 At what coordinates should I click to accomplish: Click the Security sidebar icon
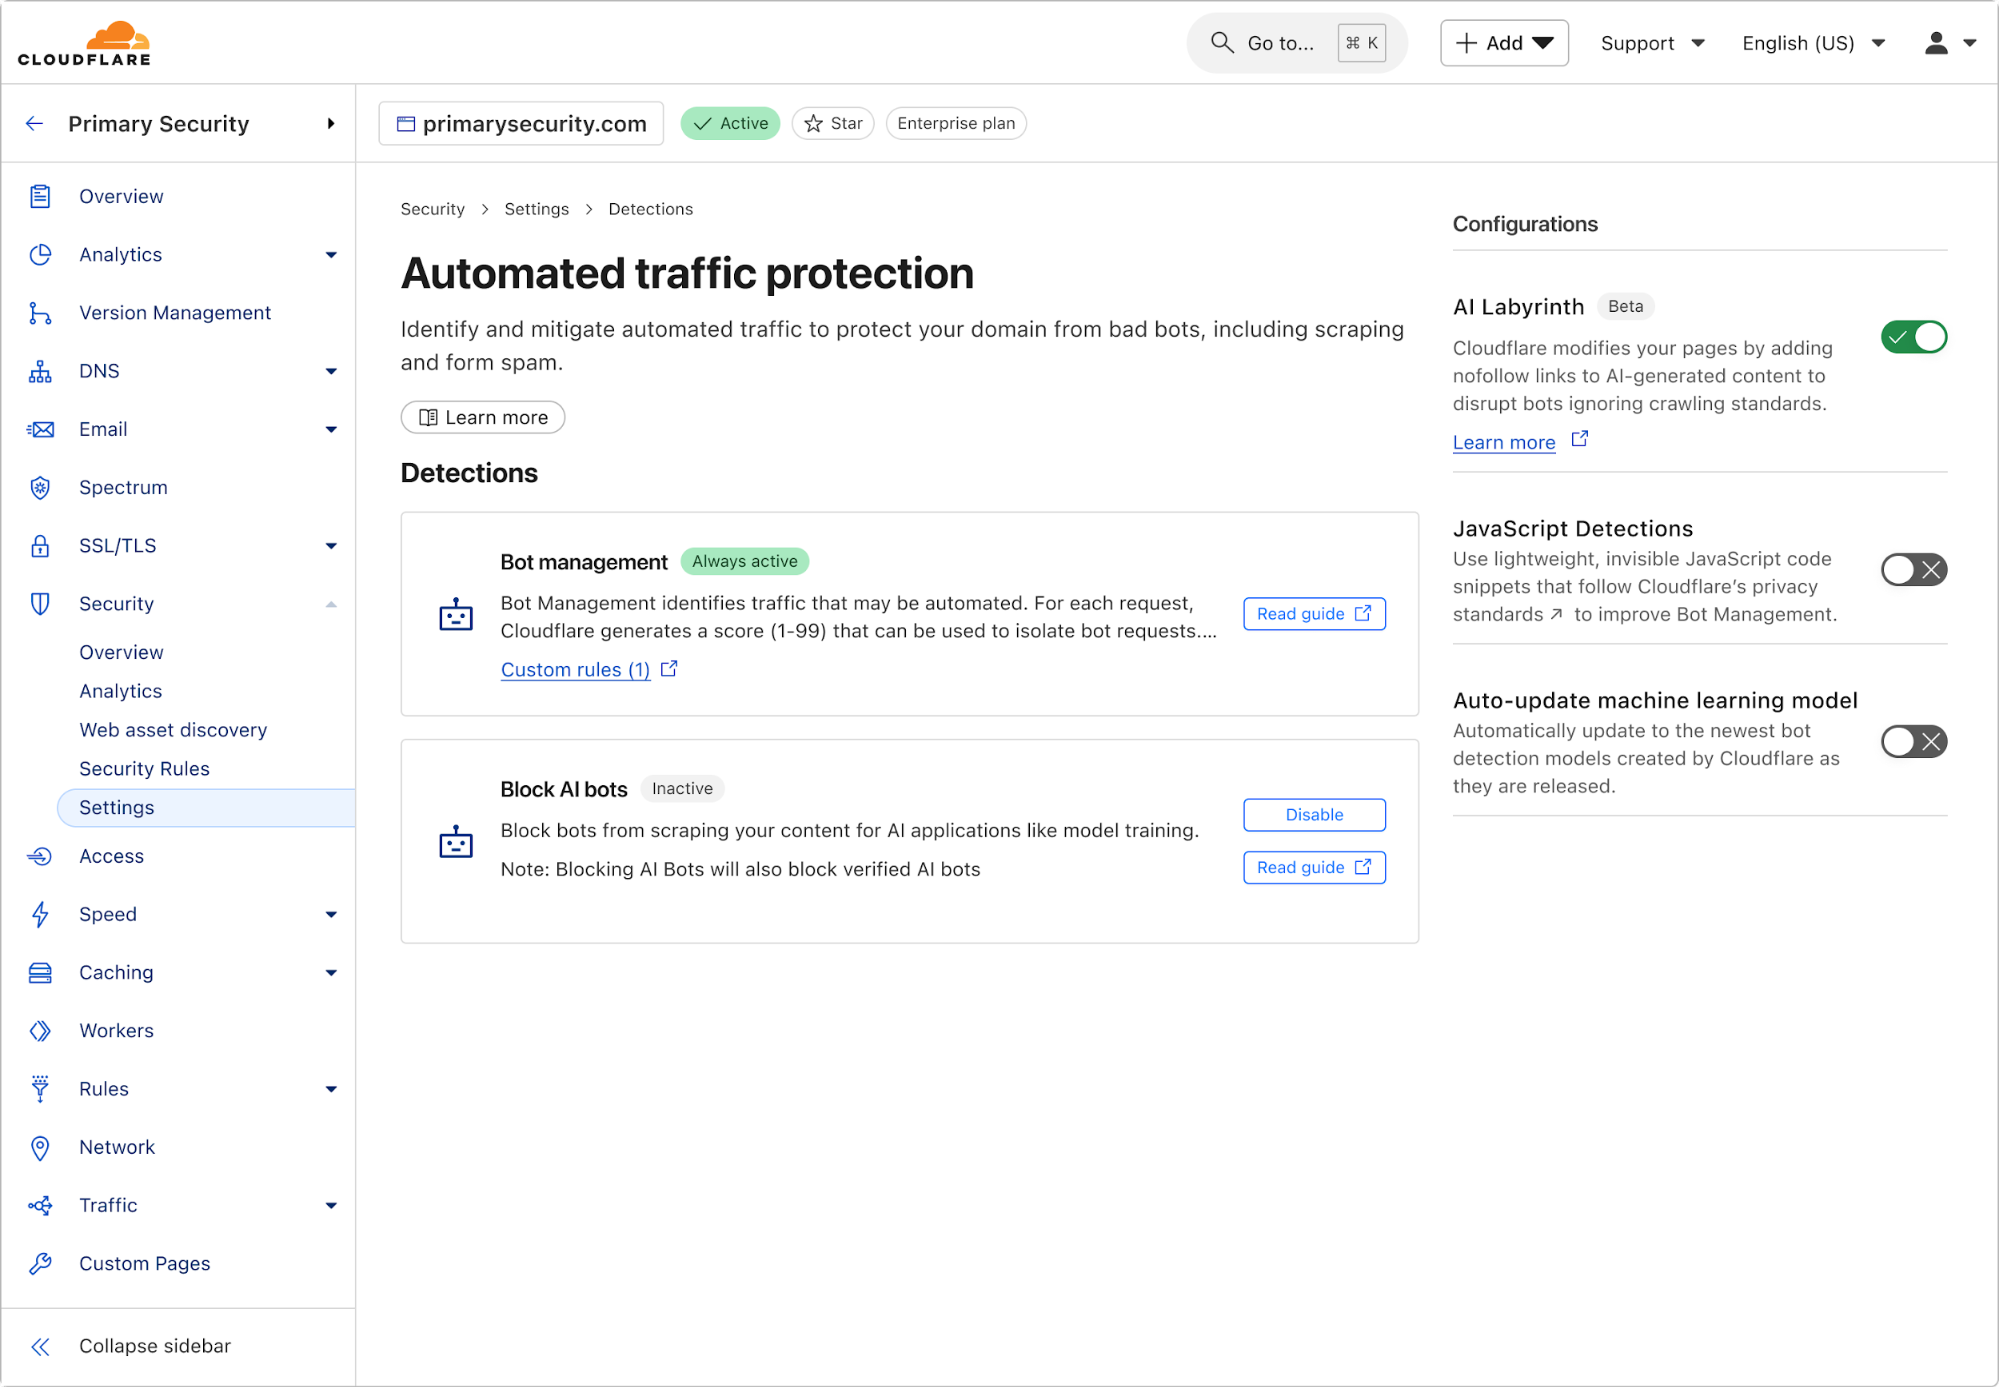coord(41,604)
